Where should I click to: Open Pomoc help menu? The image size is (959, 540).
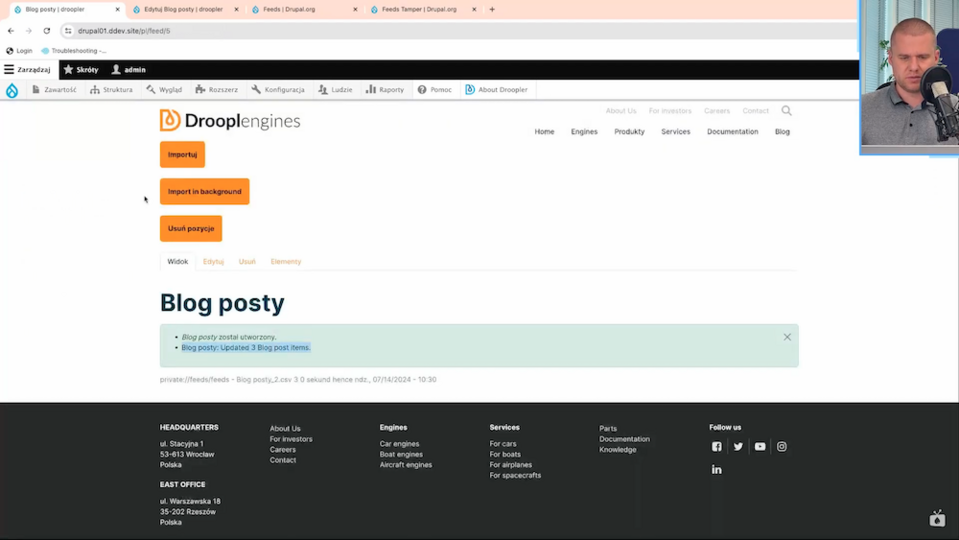coord(434,89)
